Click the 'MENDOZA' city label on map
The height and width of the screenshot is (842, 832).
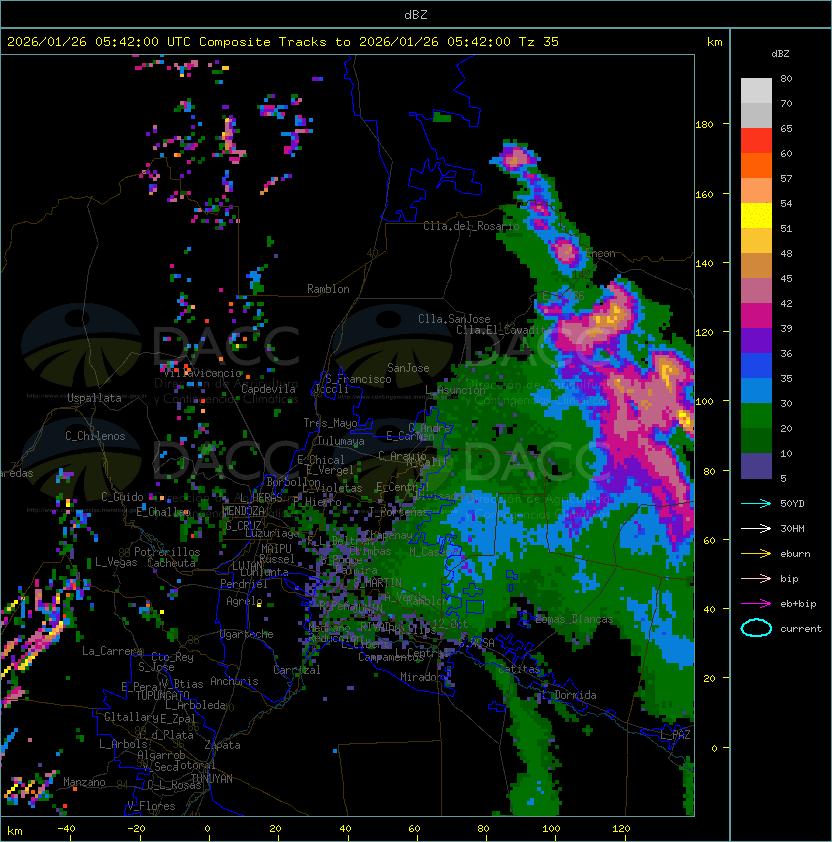click(243, 511)
